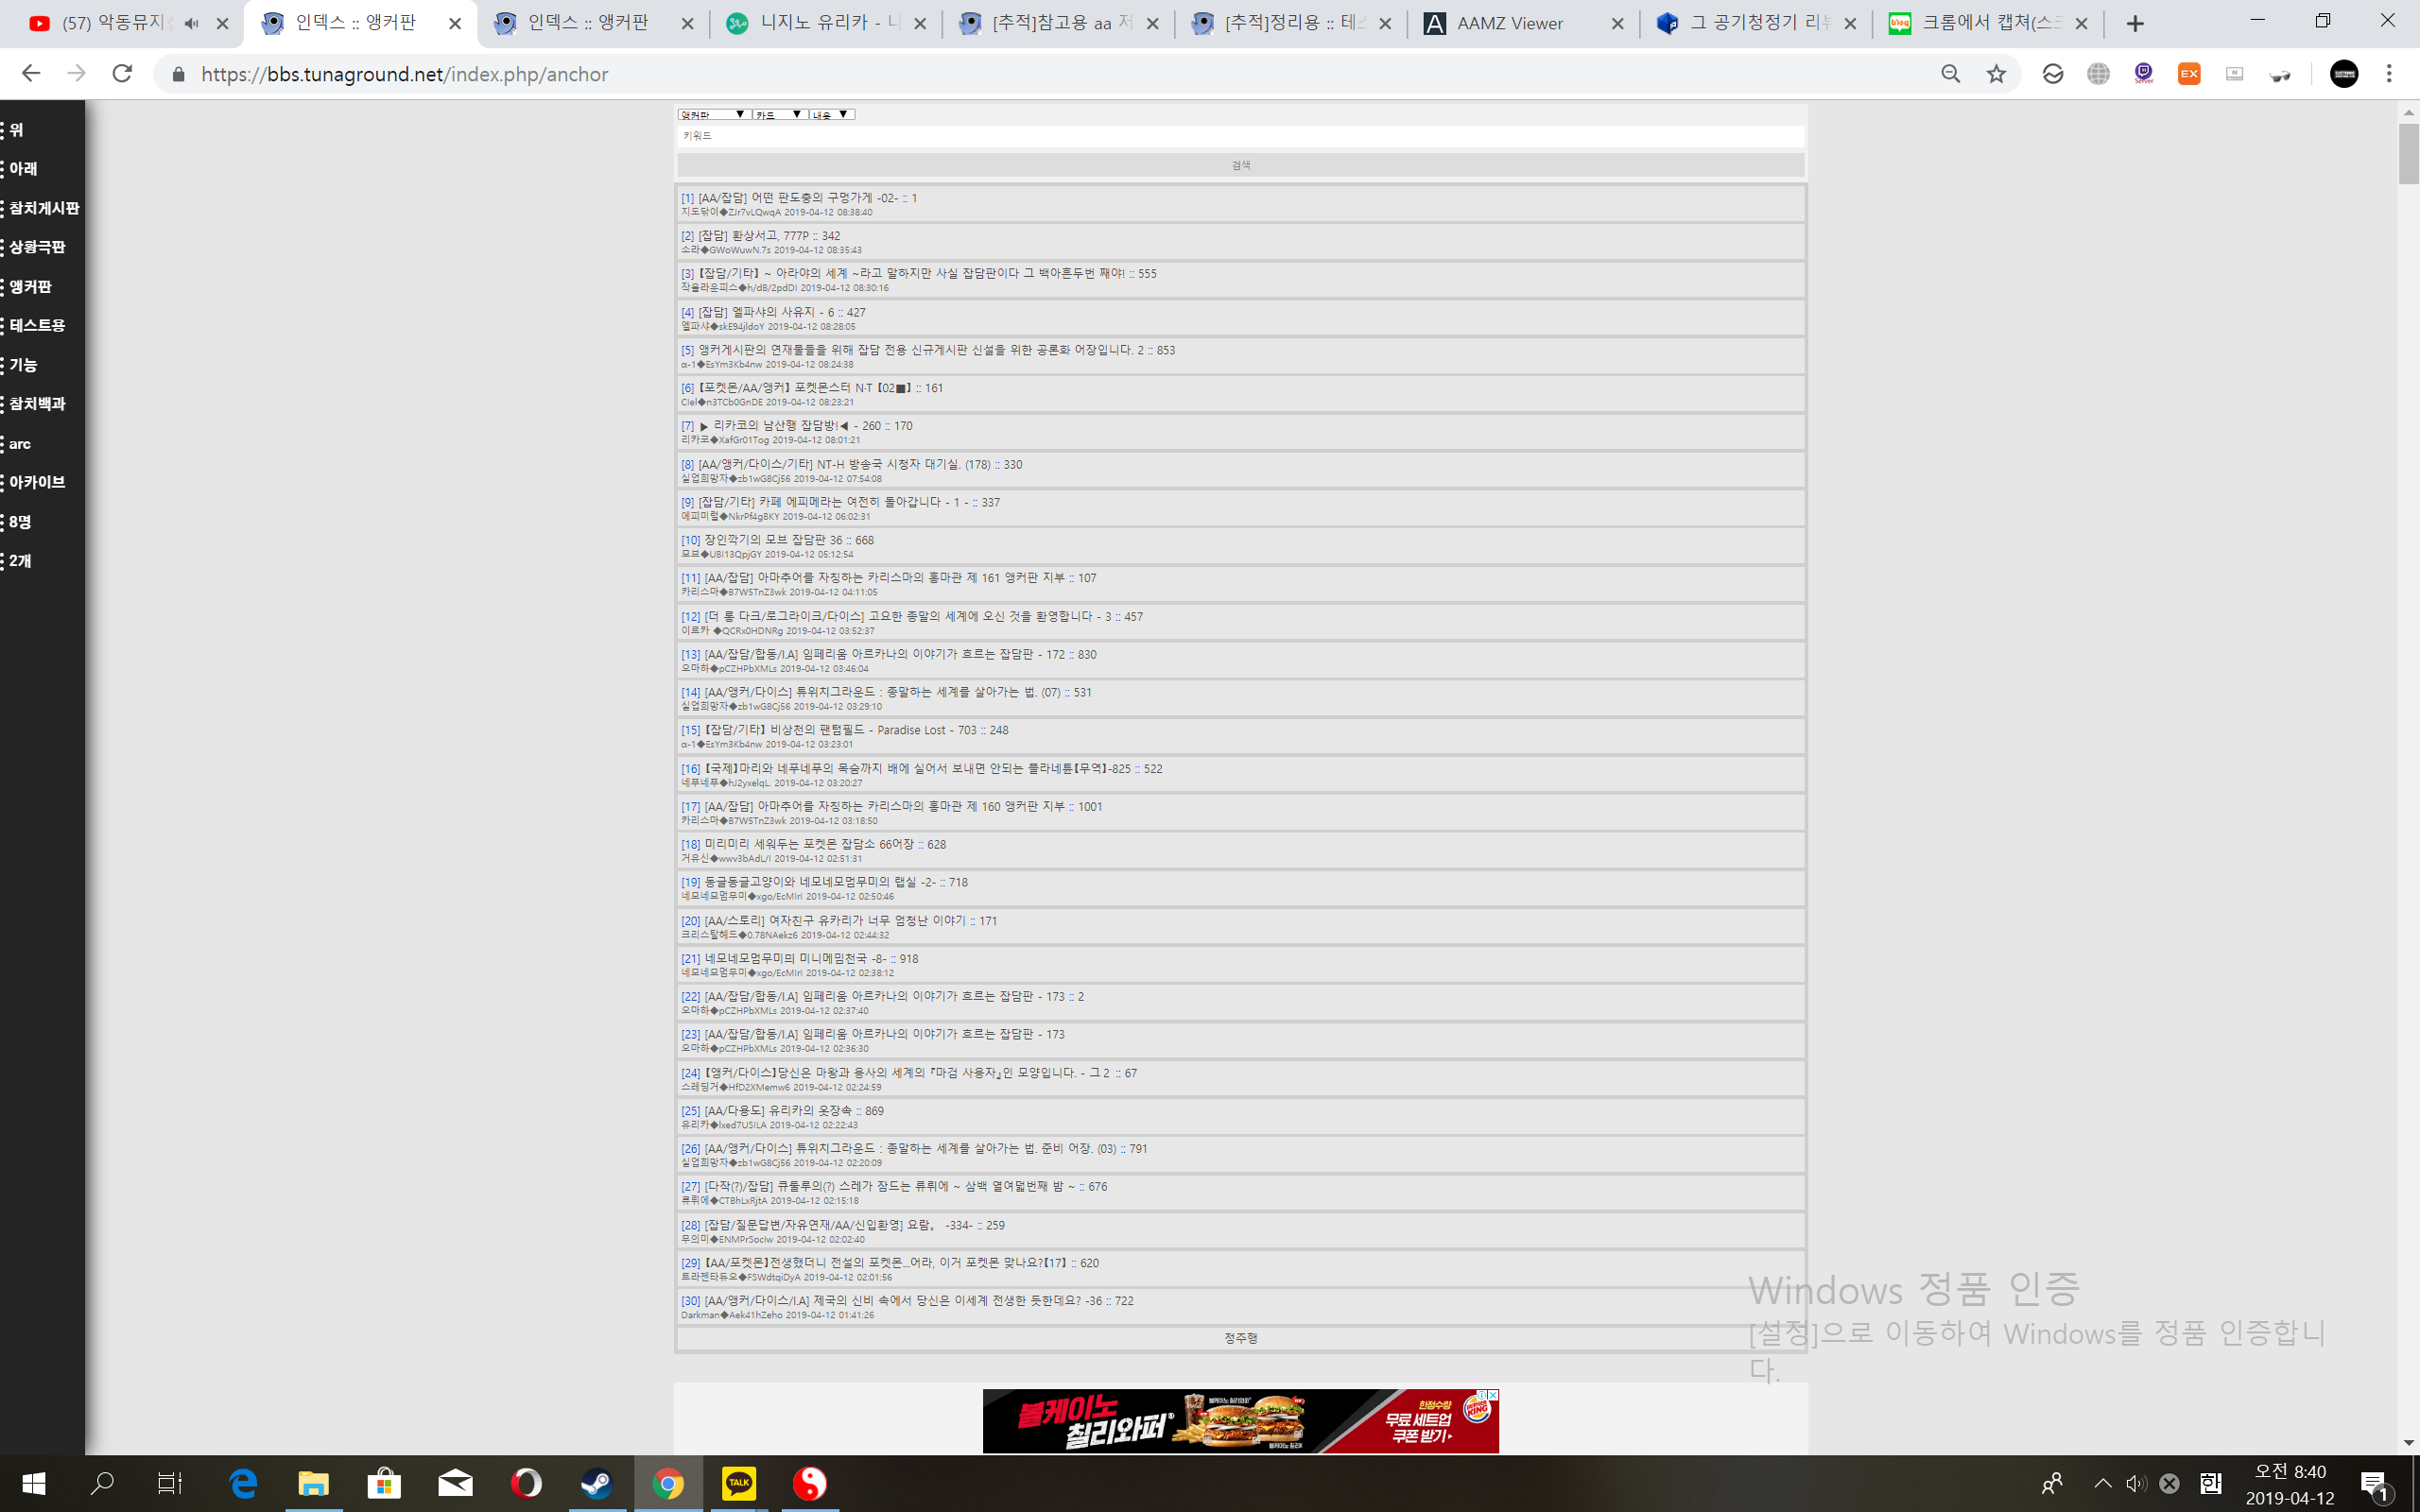Screen dimensions: 2420x1512
Task: Open Microsoft Edge from taskbar
Action: (243, 1483)
